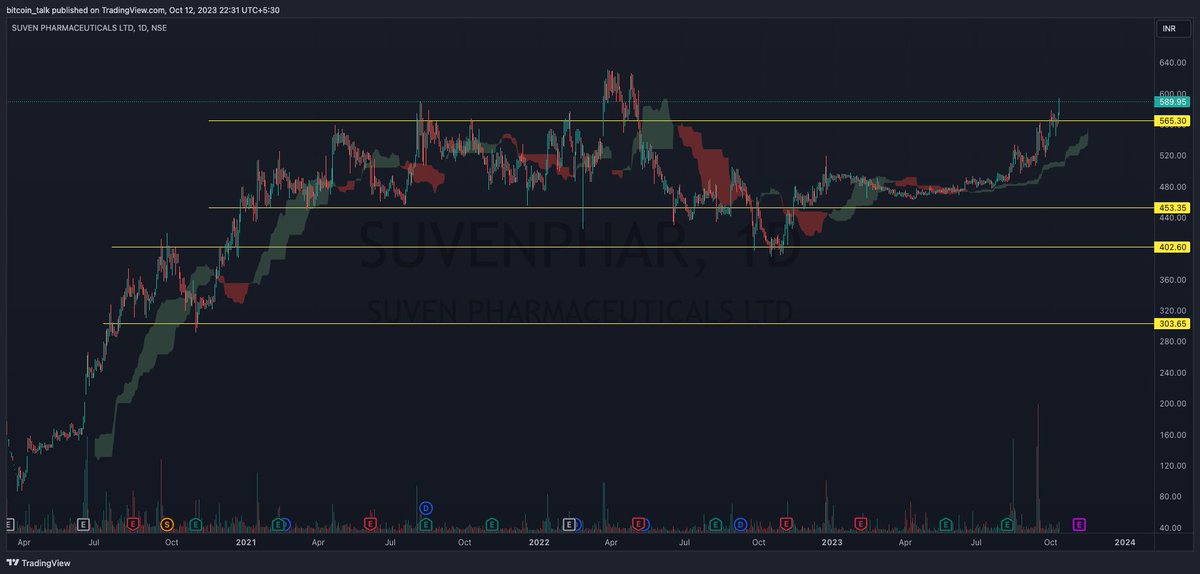Click the green E marker after Apr 2023
The height and width of the screenshot is (574, 1200).
945,524
